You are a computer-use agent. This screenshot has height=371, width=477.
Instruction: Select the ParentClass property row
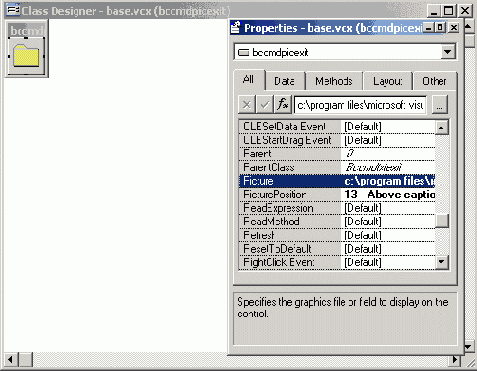pyautogui.click(x=337, y=167)
